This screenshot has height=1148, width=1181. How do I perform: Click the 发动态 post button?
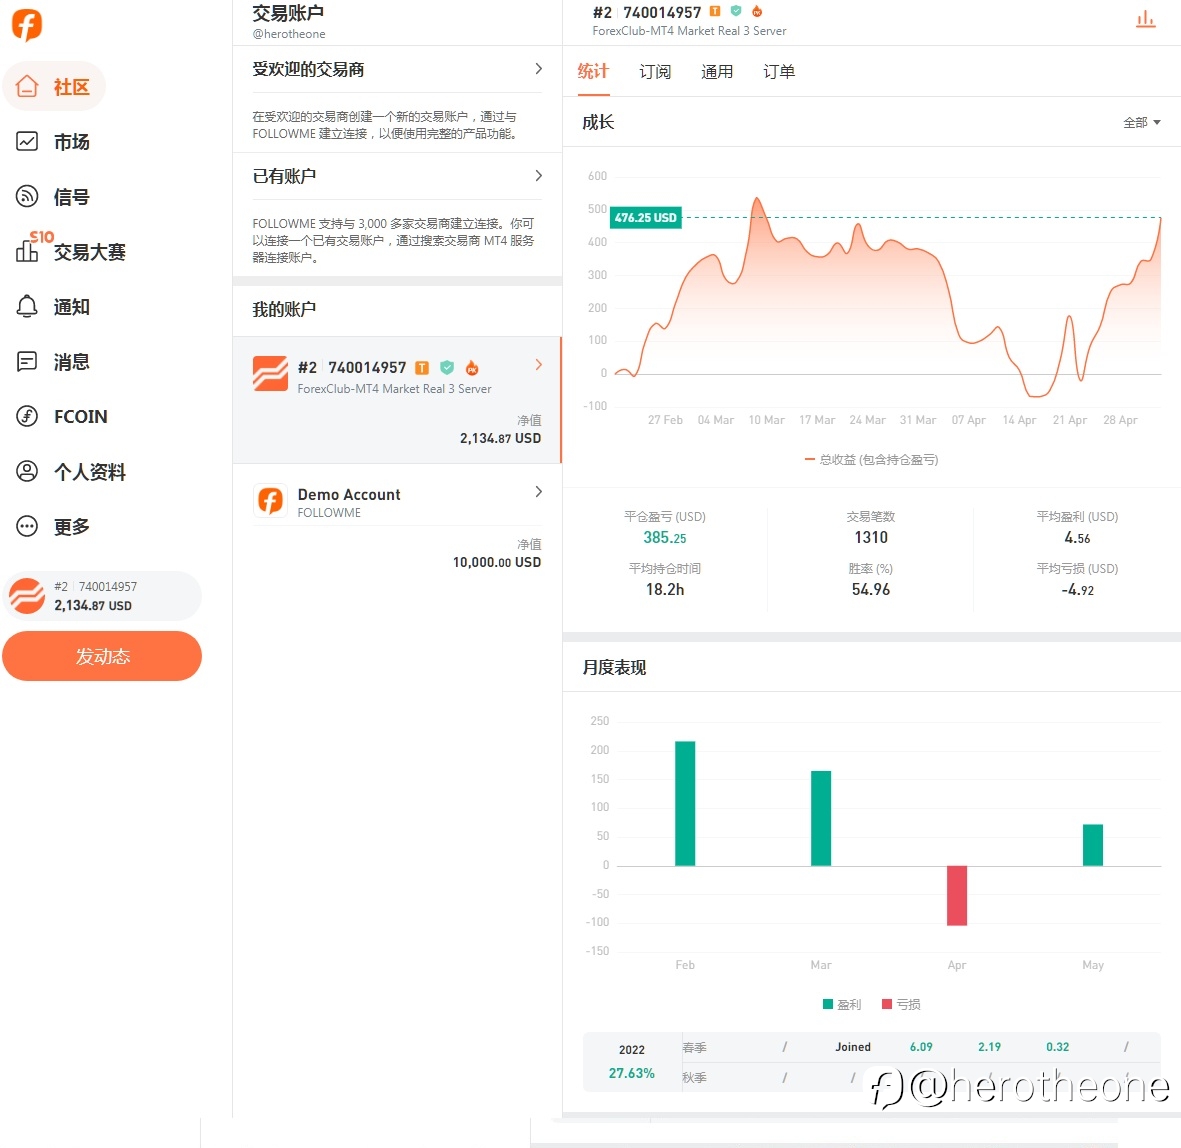(x=102, y=656)
